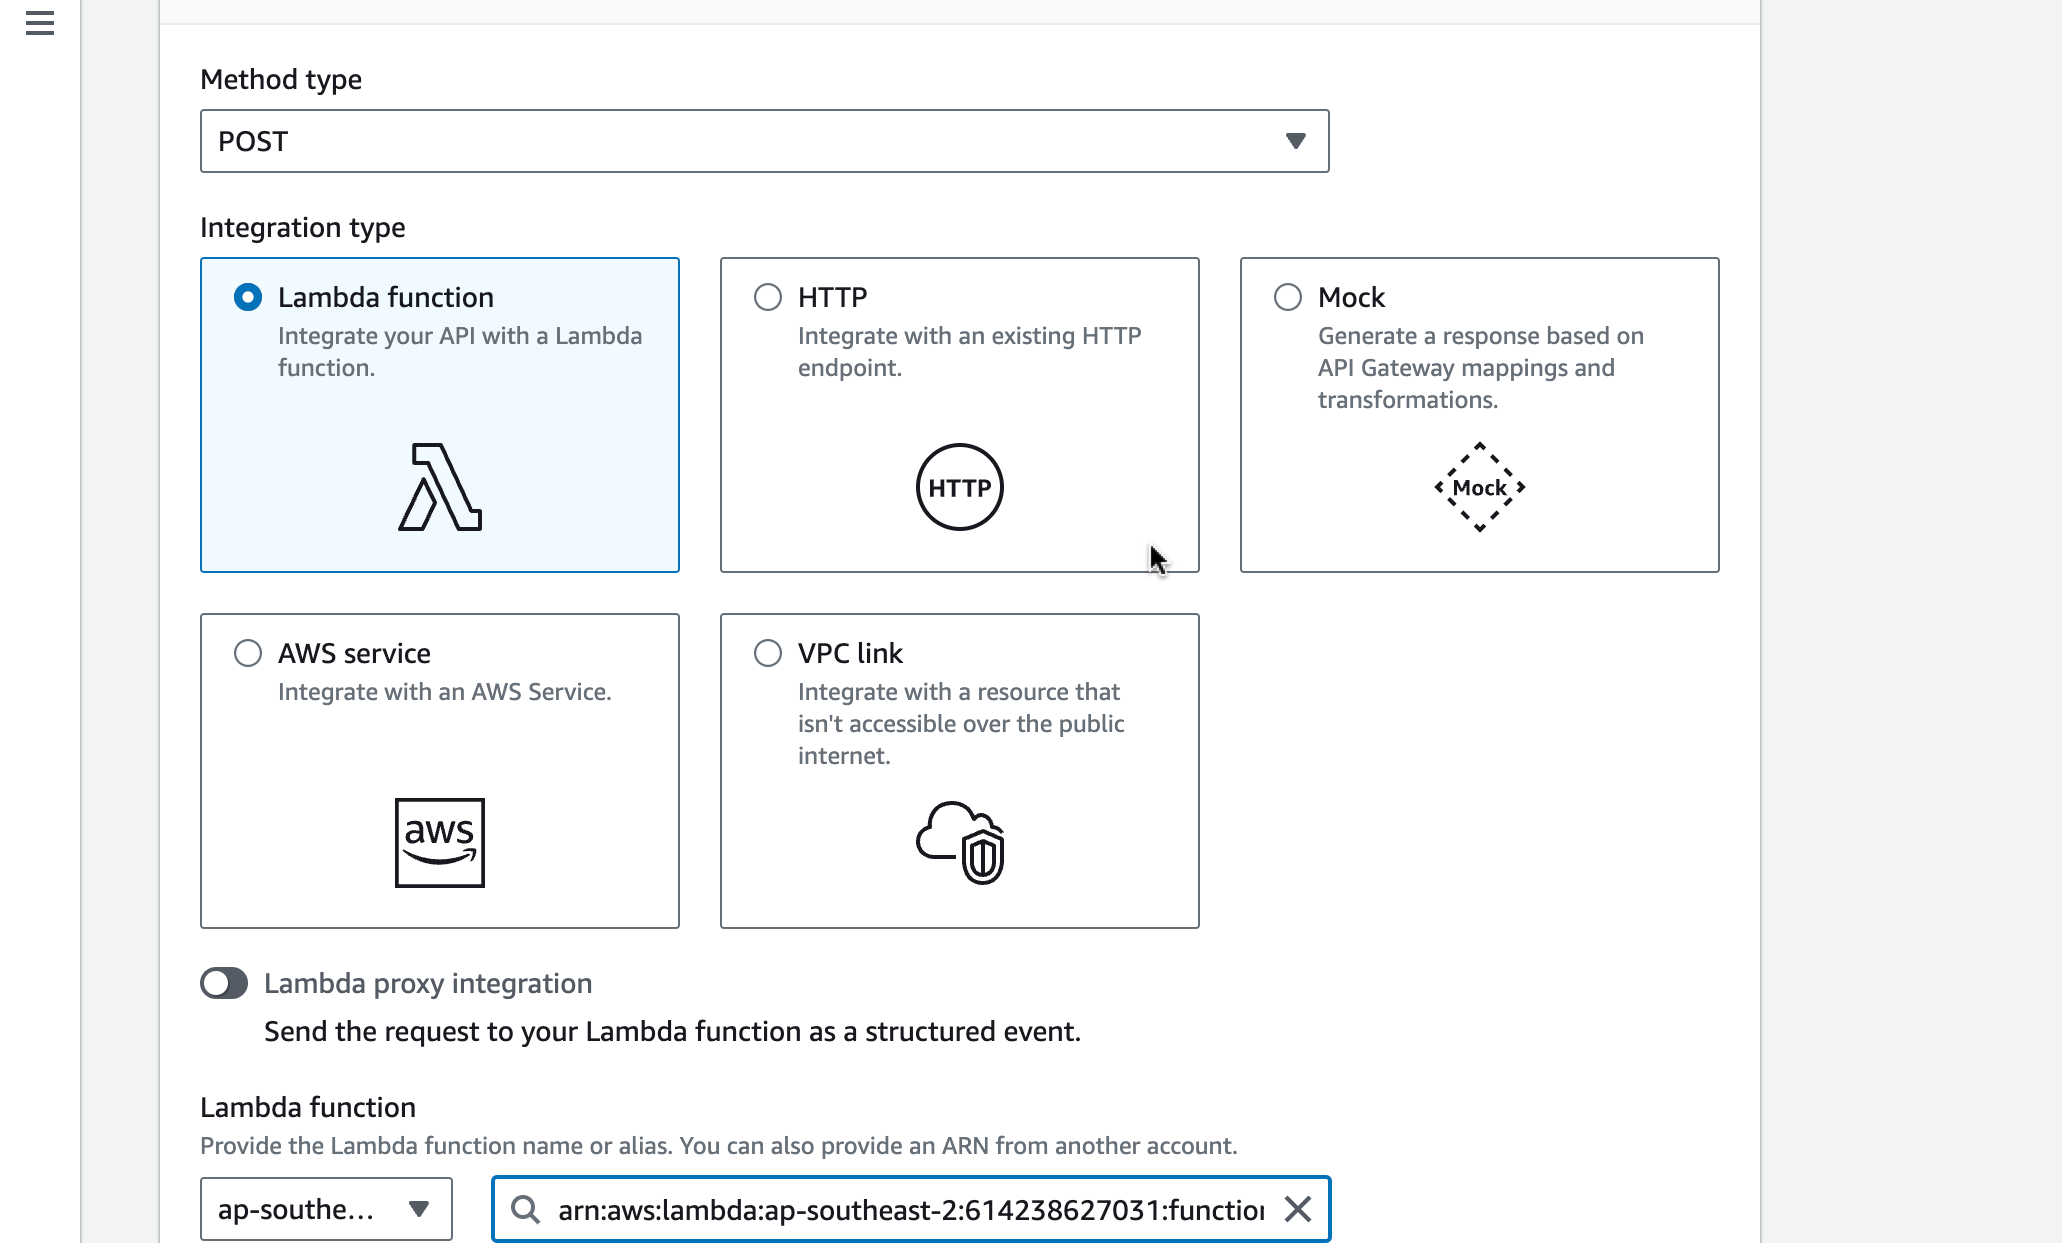The image size is (2062, 1243).
Task: Click the Lambda function ARN input field
Action: (x=910, y=1210)
